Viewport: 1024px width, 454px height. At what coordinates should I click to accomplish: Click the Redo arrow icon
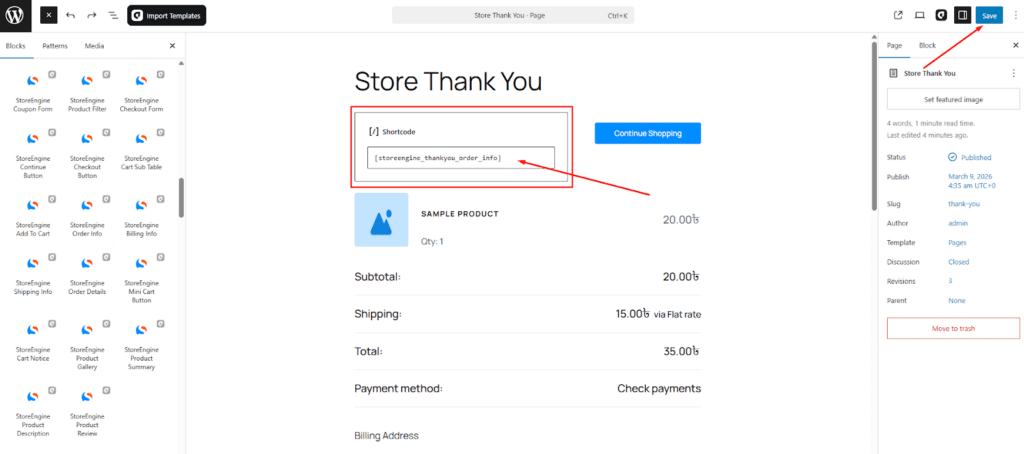91,15
